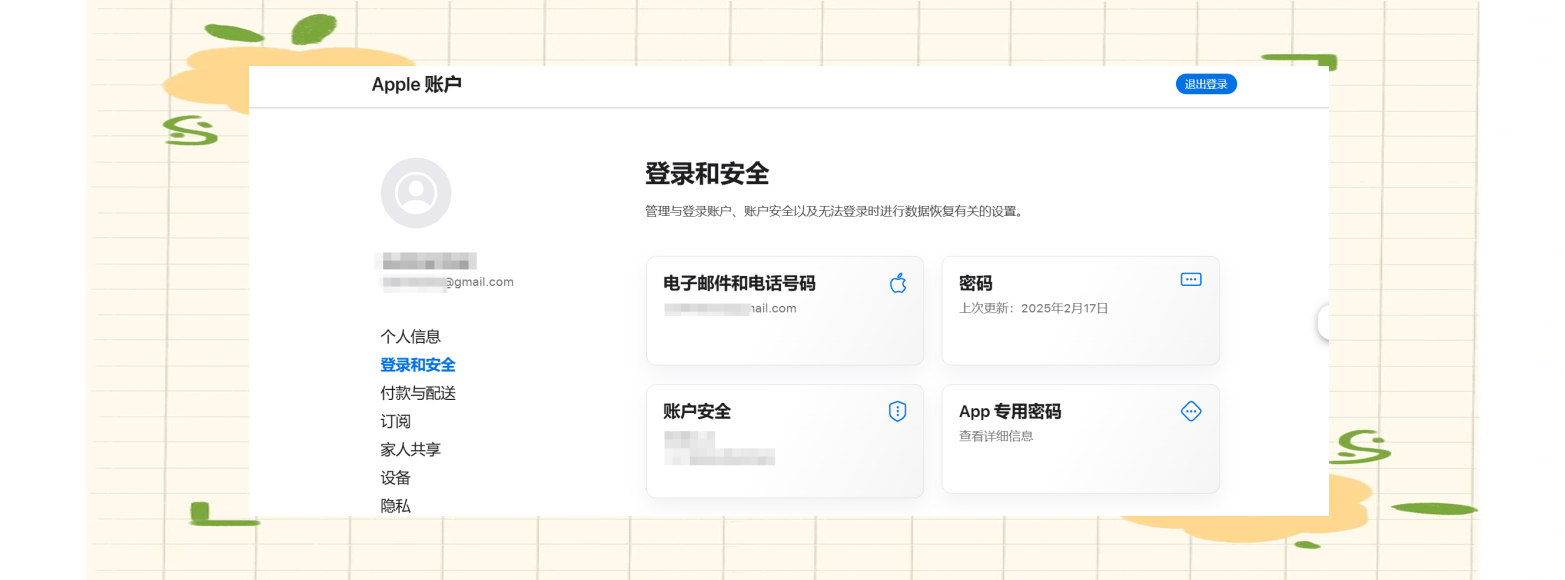The width and height of the screenshot is (1565, 580).
Task: Click the profile avatar picture
Action: click(x=416, y=193)
